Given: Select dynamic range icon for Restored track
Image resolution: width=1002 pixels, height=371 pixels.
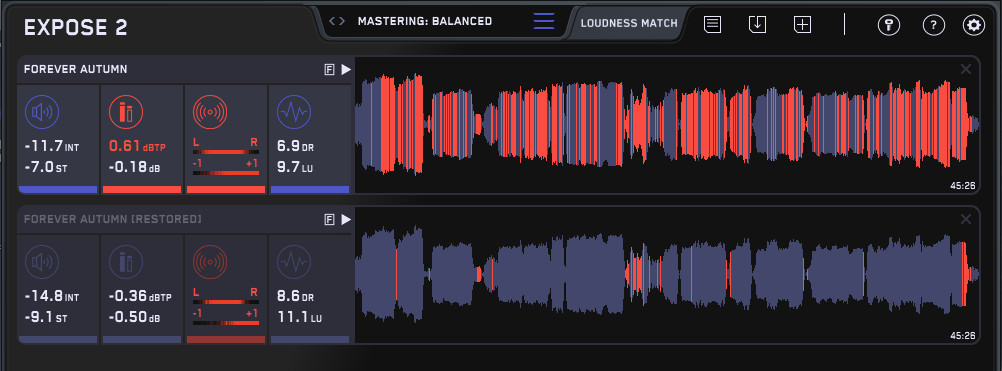Looking at the screenshot, I should tap(294, 262).
